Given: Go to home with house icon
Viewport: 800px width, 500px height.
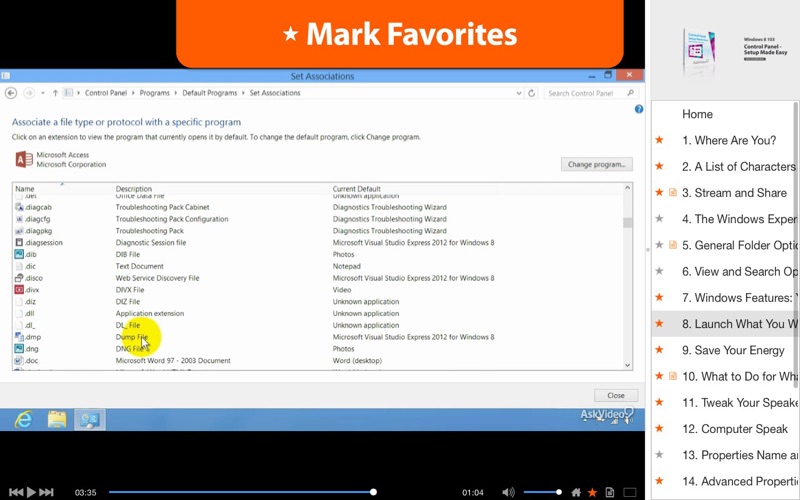Looking at the screenshot, I should (x=576, y=492).
